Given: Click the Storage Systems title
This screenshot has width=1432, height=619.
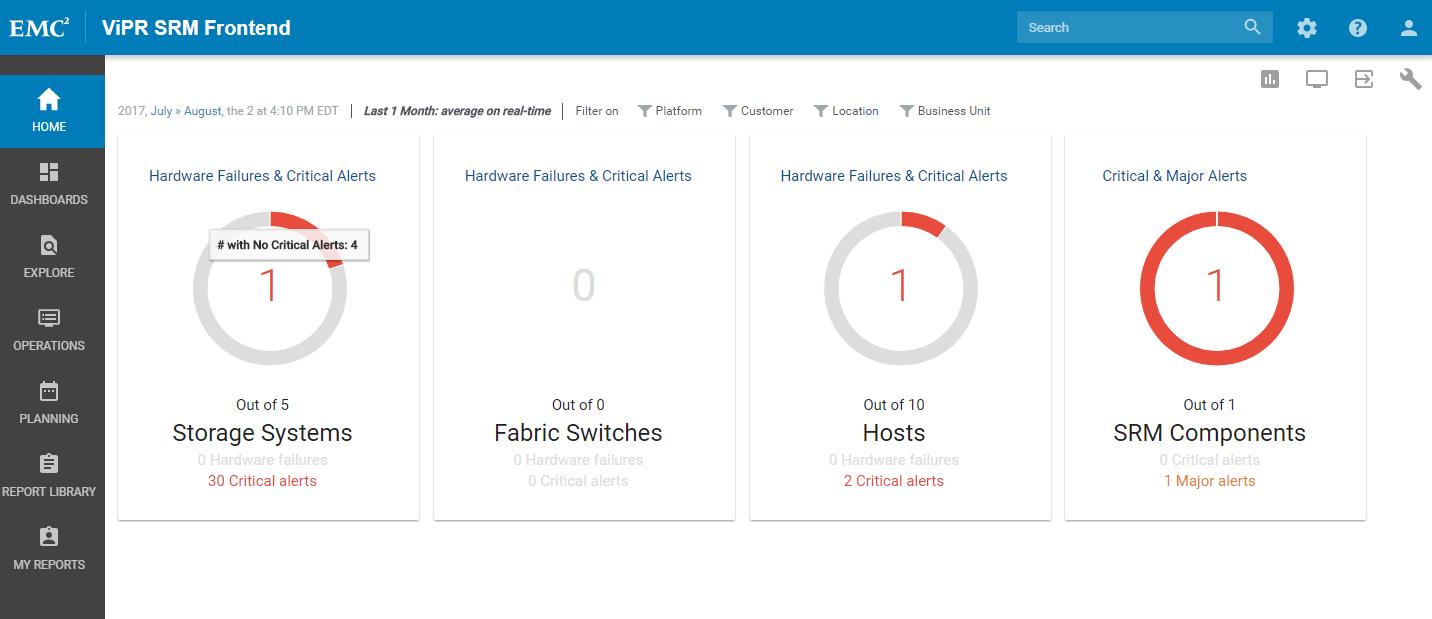Looking at the screenshot, I should coord(262,433).
